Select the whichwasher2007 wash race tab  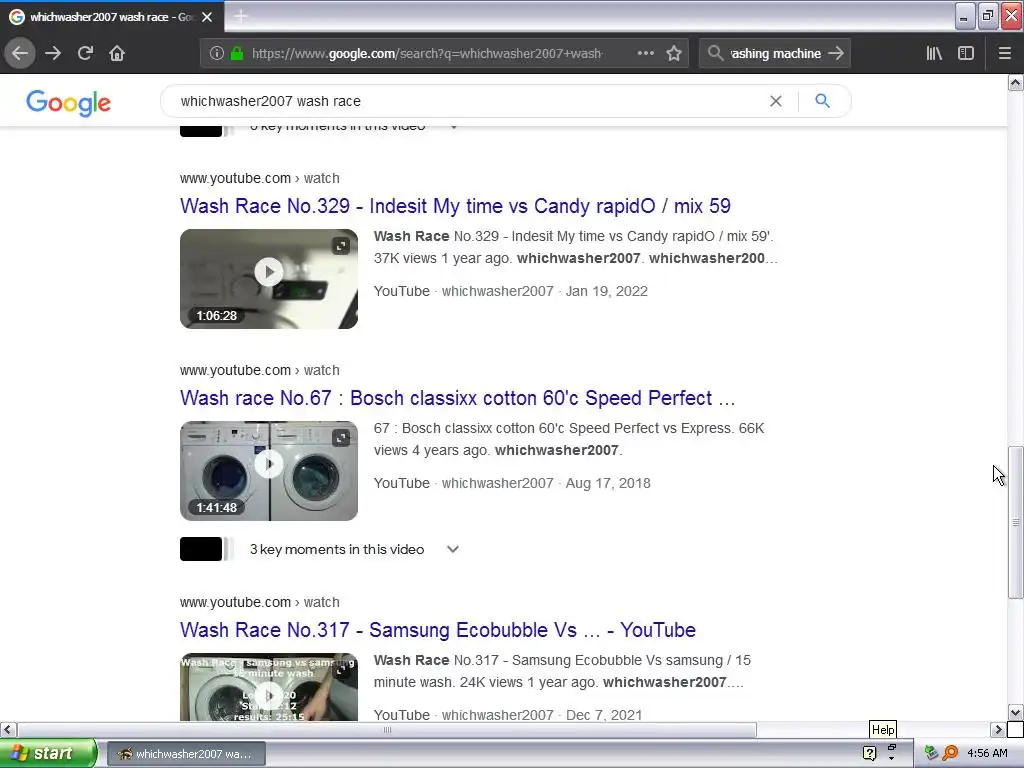coord(111,17)
